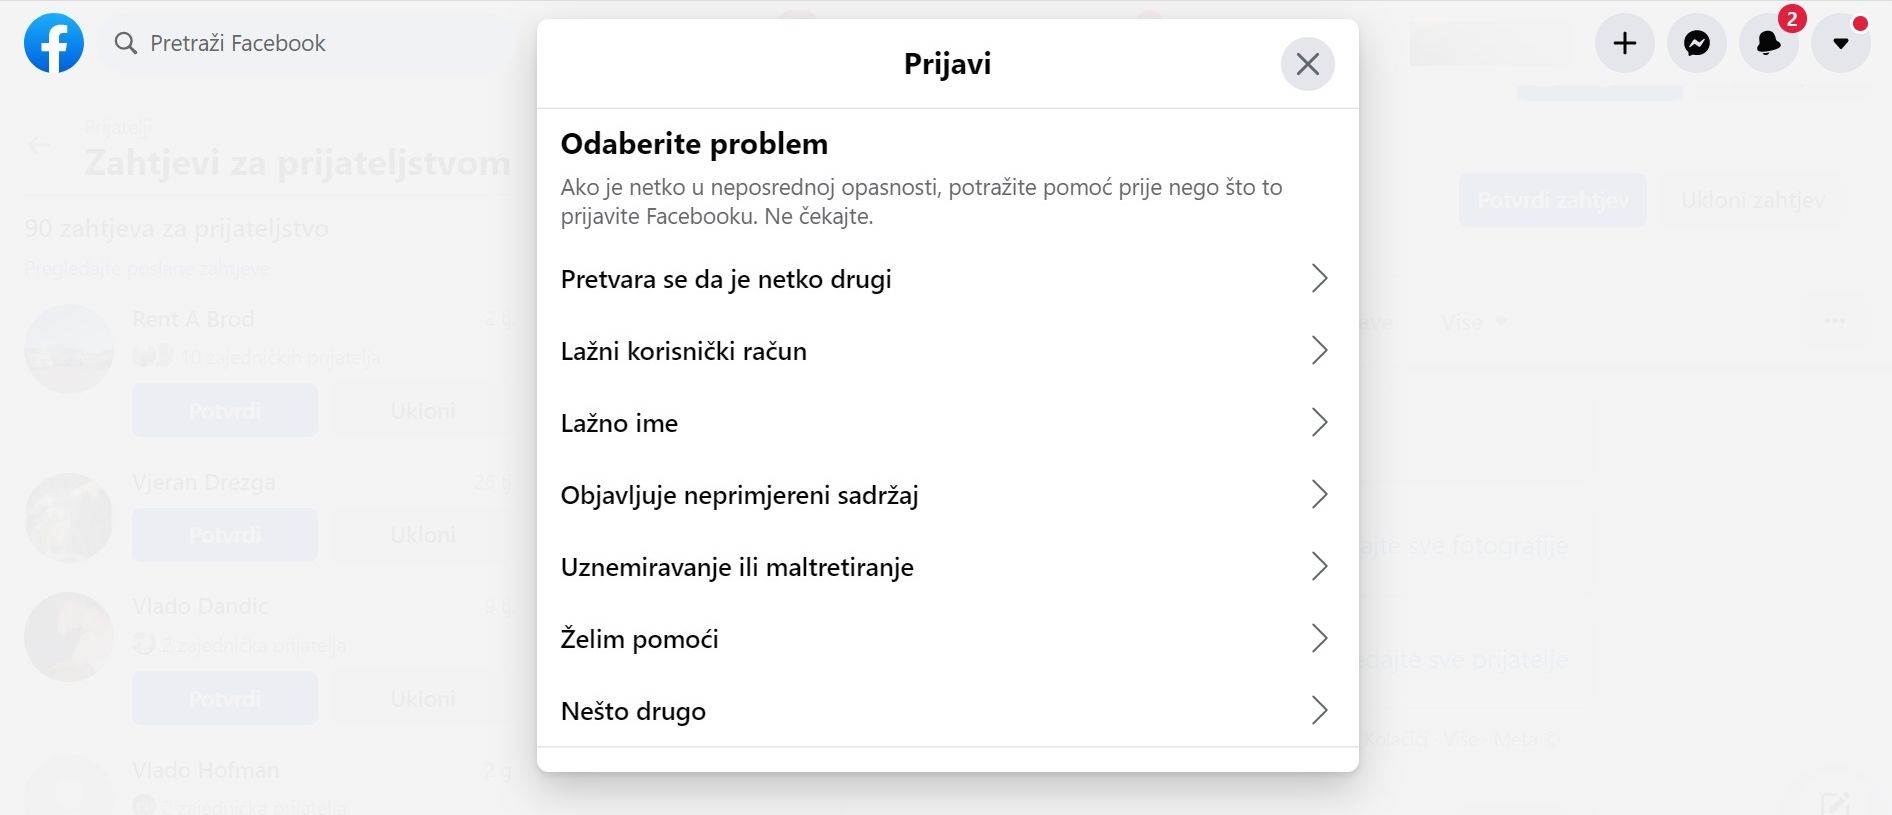Image resolution: width=1892 pixels, height=815 pixels.
Task: Click the Create plus icon
Action: [x=1624, y=43]
